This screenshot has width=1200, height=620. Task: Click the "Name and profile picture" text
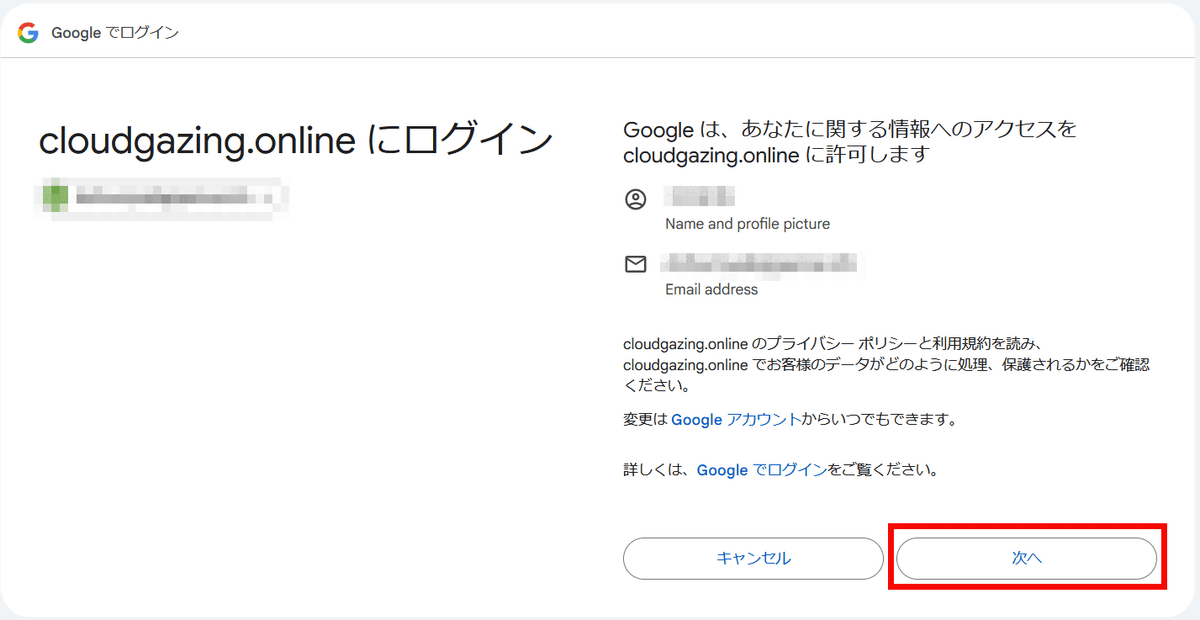[747, 224]
